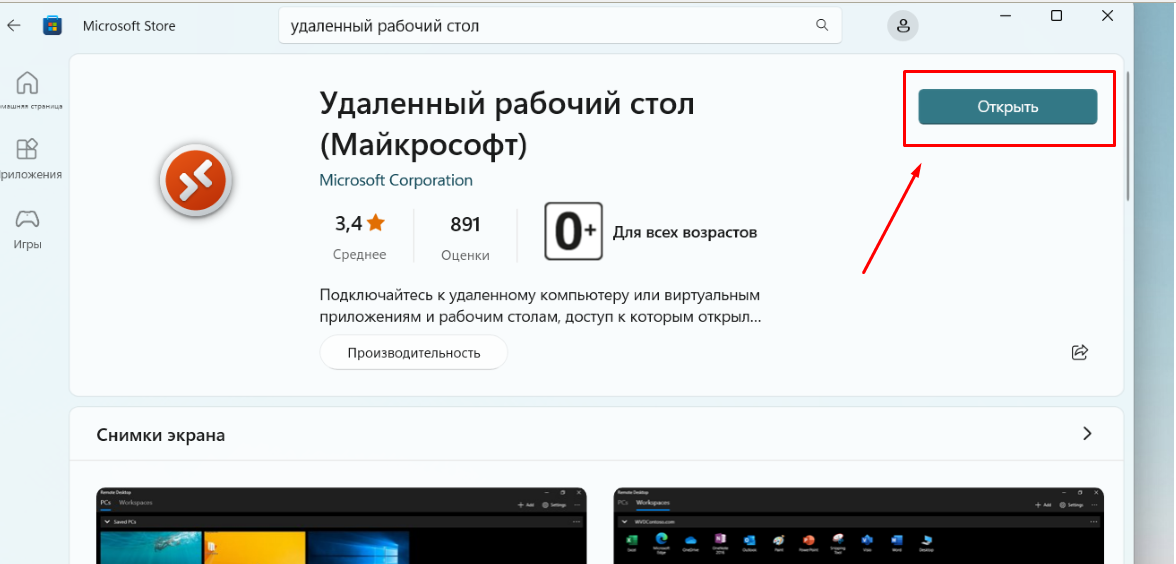Click the app description text
The image size is (1176, 564).
[540, 305]
